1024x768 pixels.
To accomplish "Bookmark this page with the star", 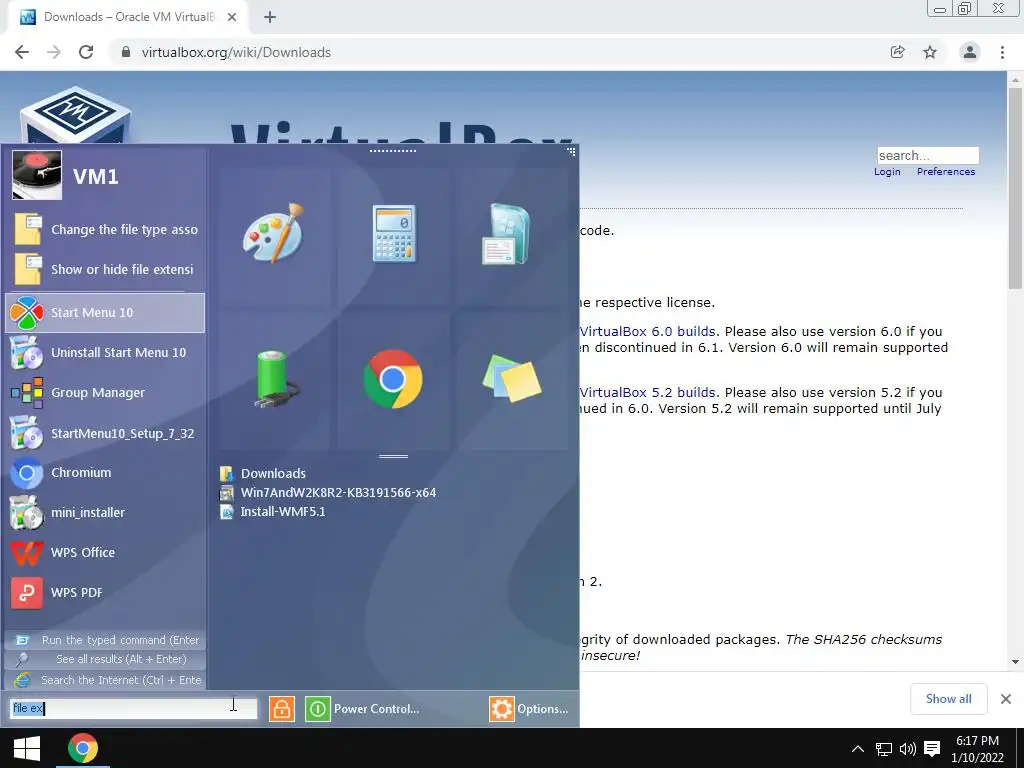I will [930, 52].
